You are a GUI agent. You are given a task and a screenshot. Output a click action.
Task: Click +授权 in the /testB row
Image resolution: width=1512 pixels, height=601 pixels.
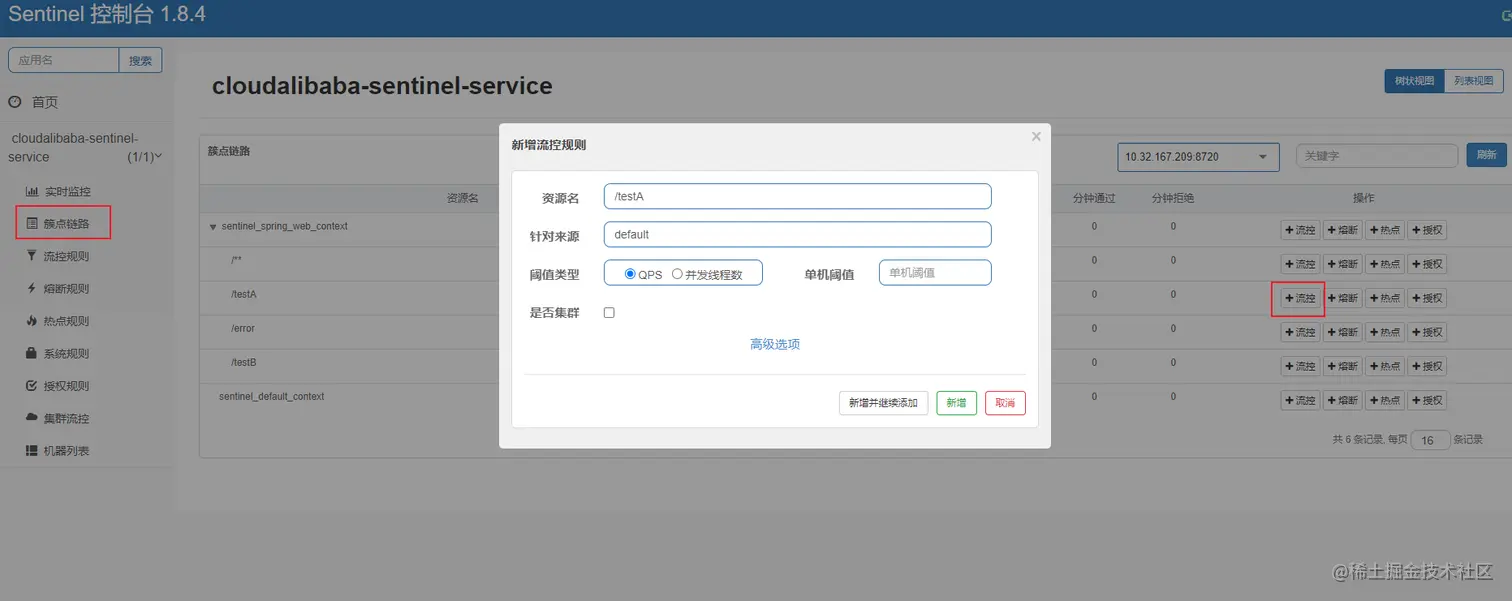1427,366
